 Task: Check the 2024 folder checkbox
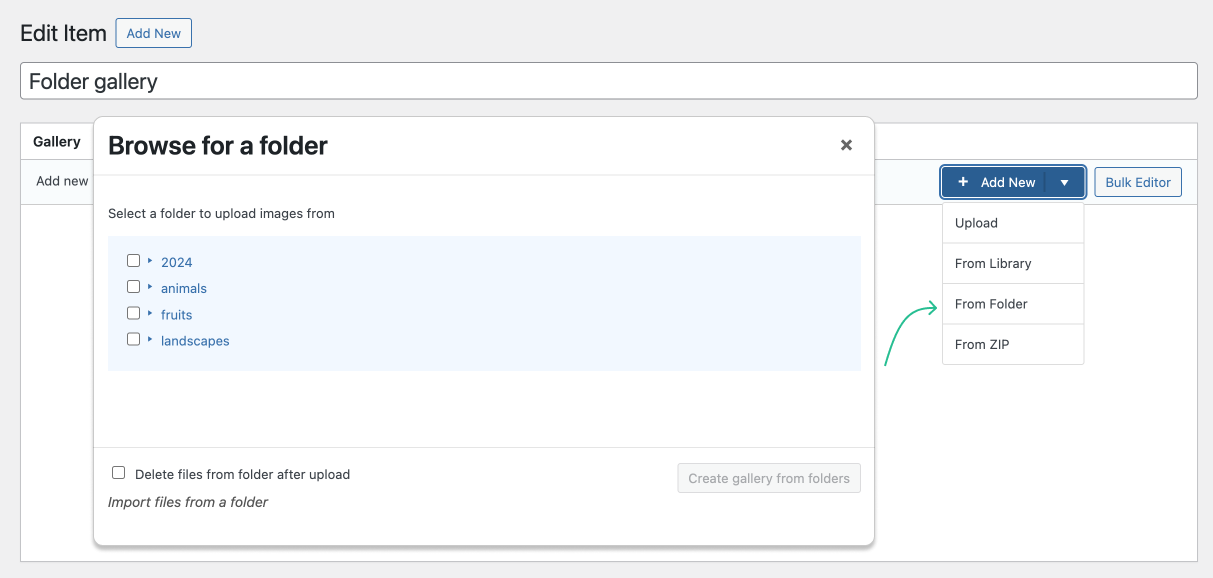[134, 261]
